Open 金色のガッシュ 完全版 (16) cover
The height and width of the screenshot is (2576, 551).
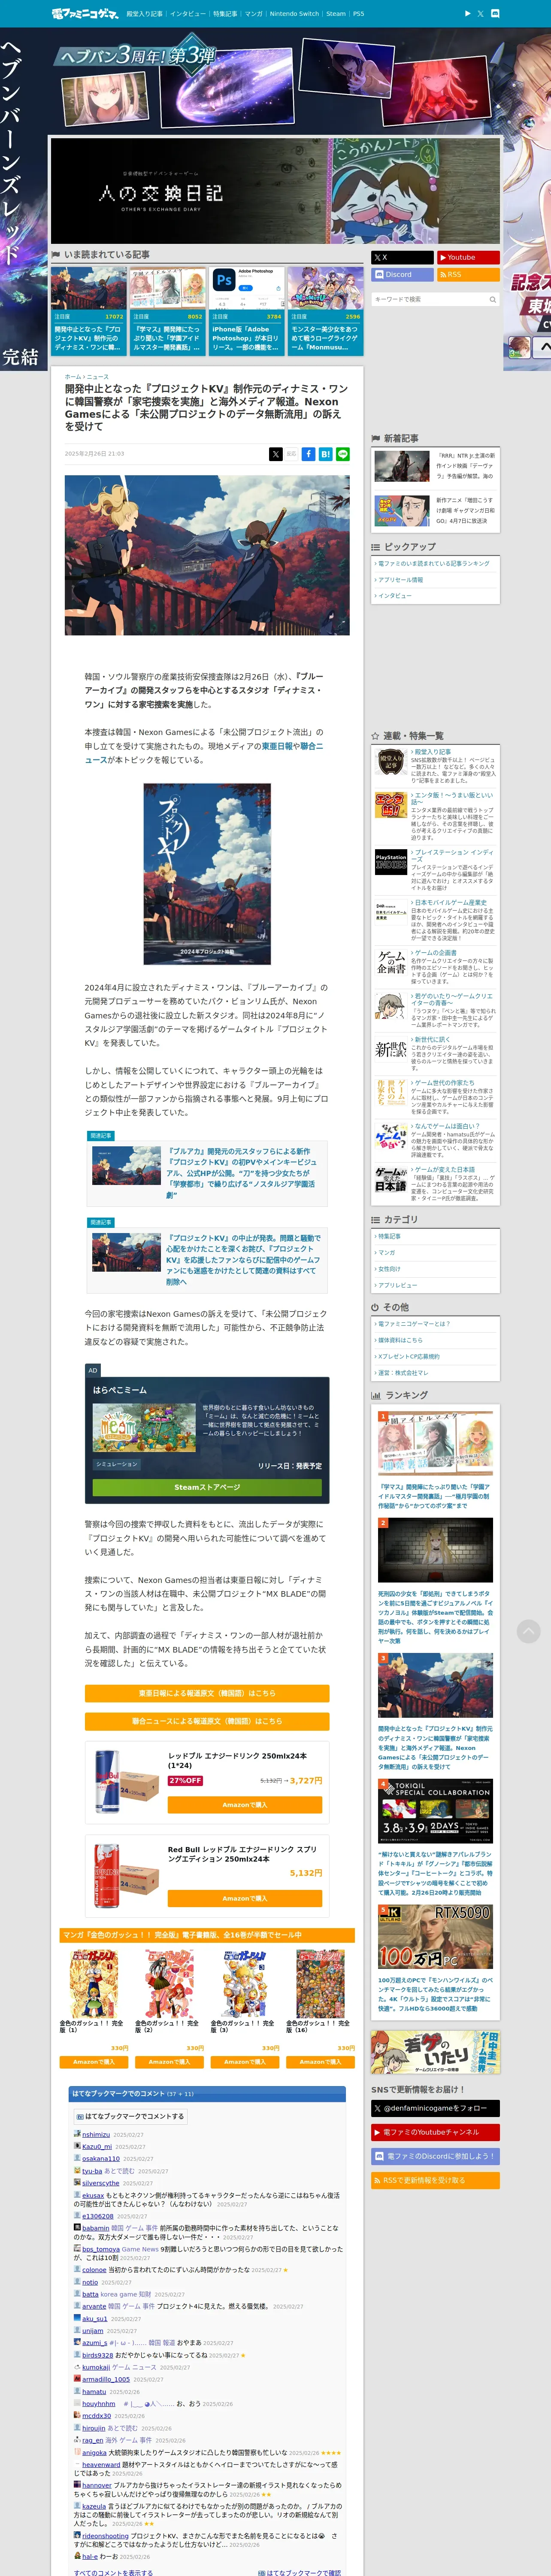point(320,1983)
